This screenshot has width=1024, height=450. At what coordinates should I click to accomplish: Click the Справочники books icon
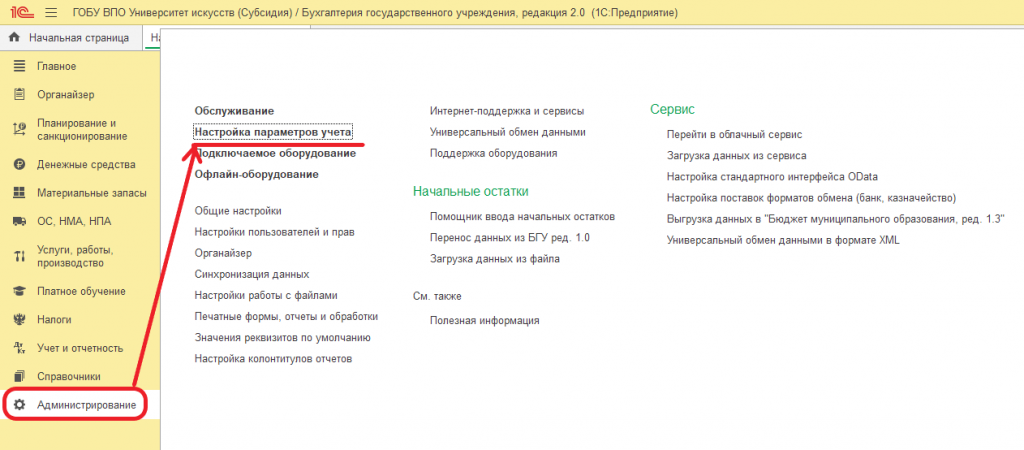[x=19, y=377]
